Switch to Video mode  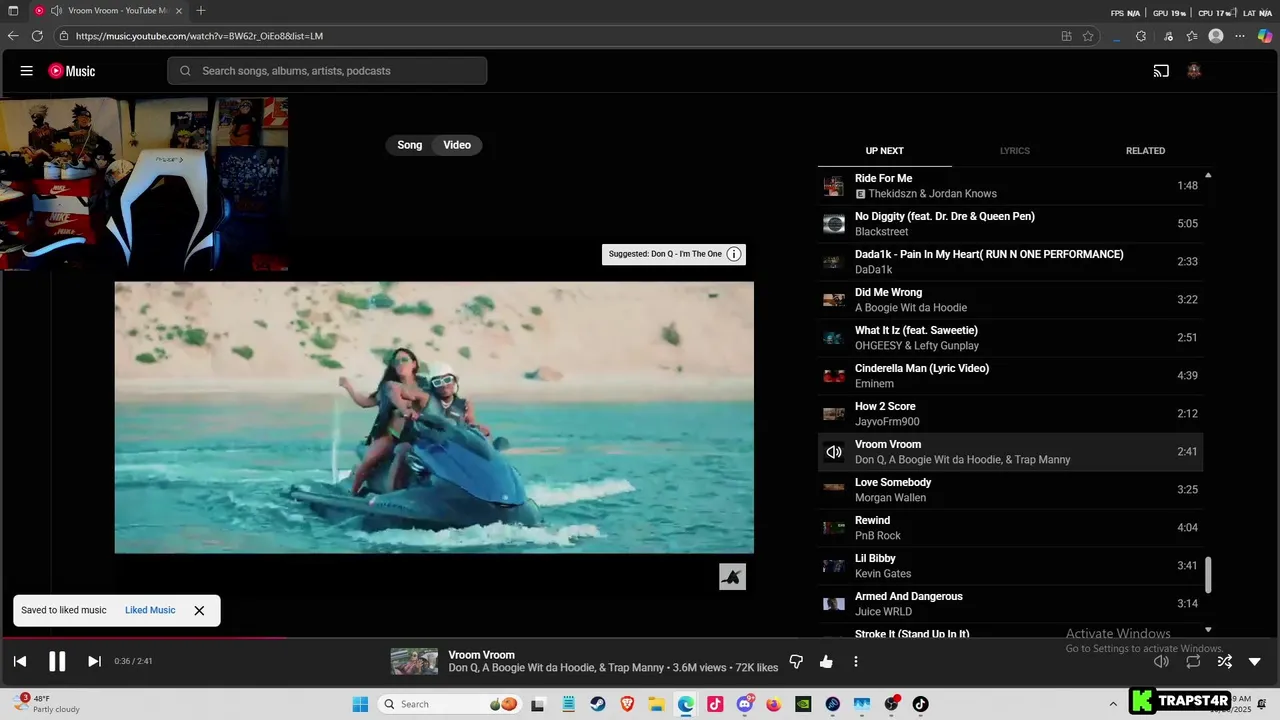click(x=457, y=145)
